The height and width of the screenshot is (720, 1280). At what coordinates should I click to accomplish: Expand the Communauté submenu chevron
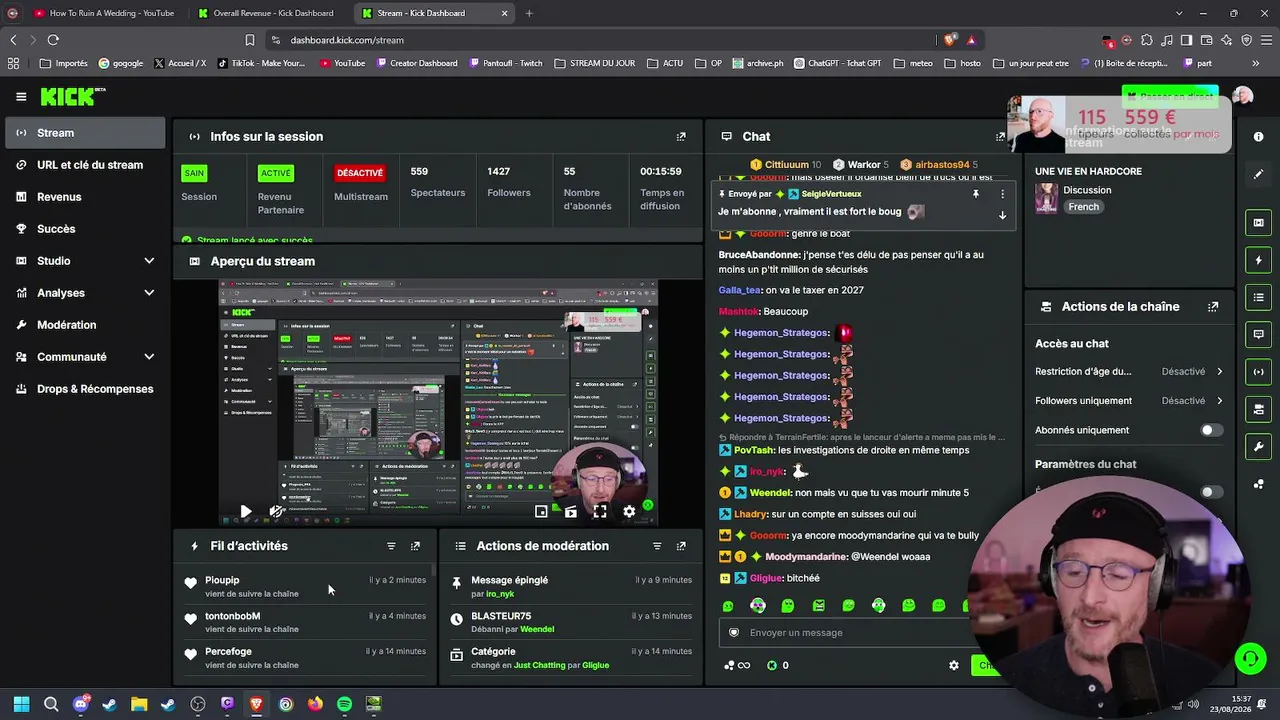149,357
